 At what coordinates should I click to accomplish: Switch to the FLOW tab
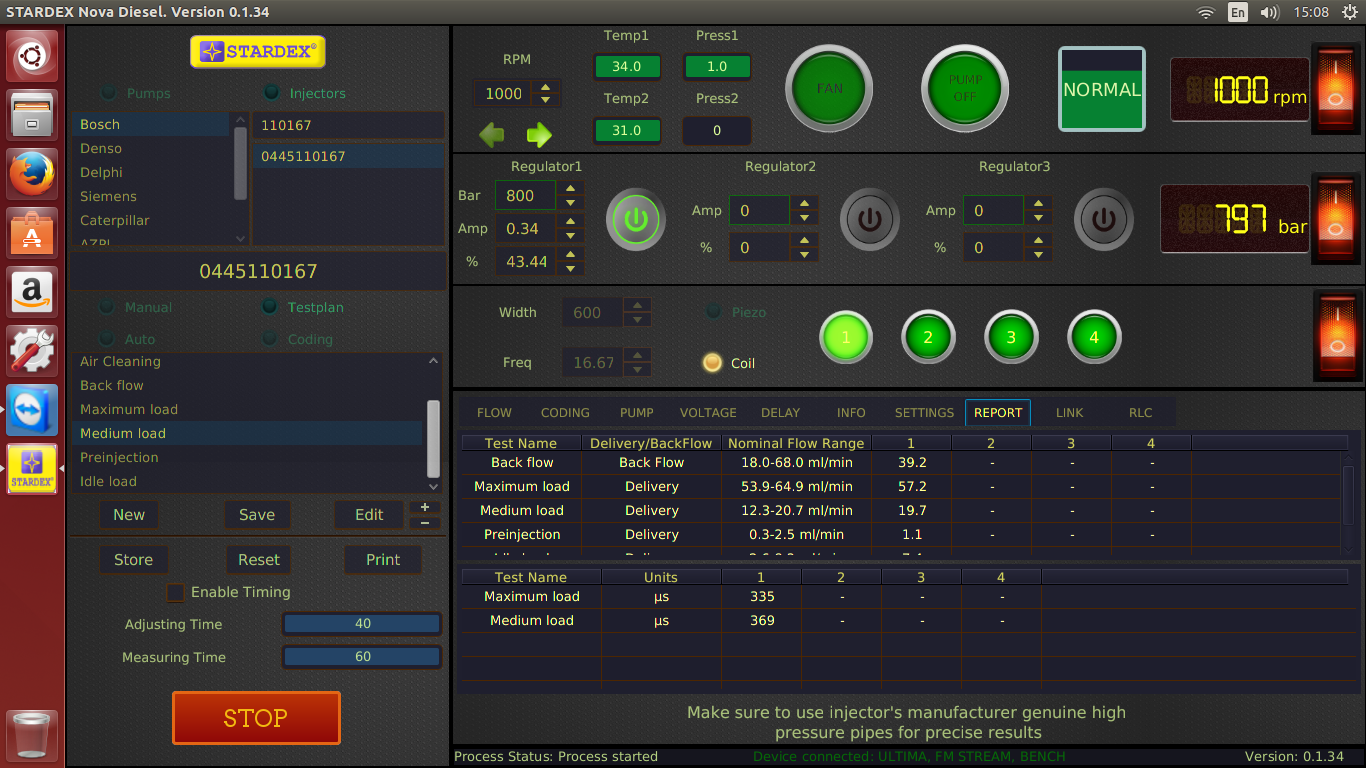click(x=494, y=412)
